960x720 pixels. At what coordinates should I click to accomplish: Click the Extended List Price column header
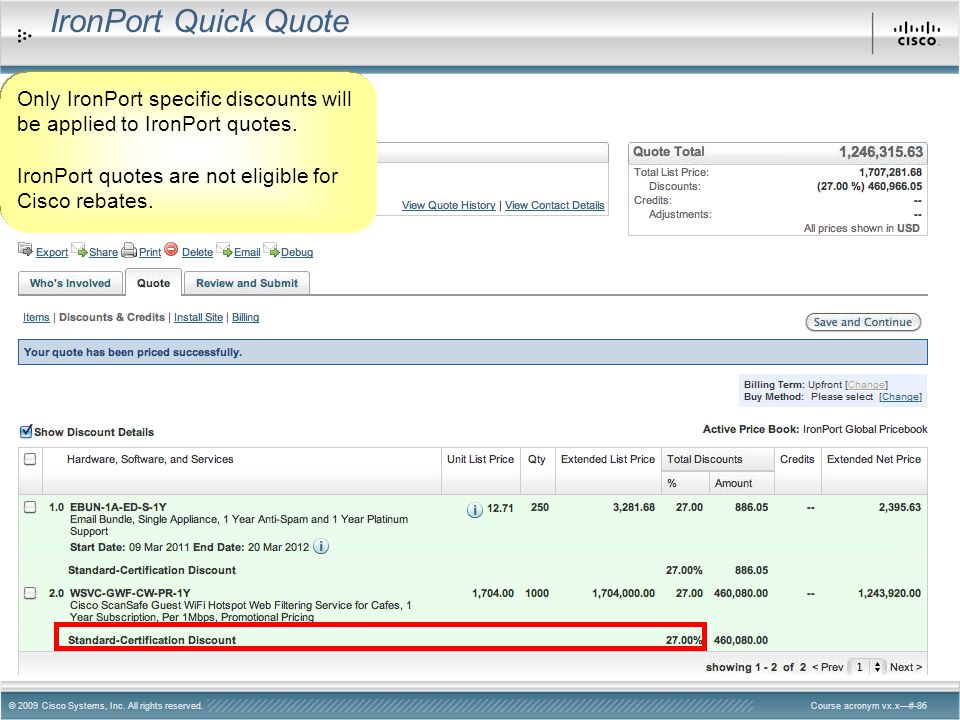pyautogui.click(x=608, y=459)
